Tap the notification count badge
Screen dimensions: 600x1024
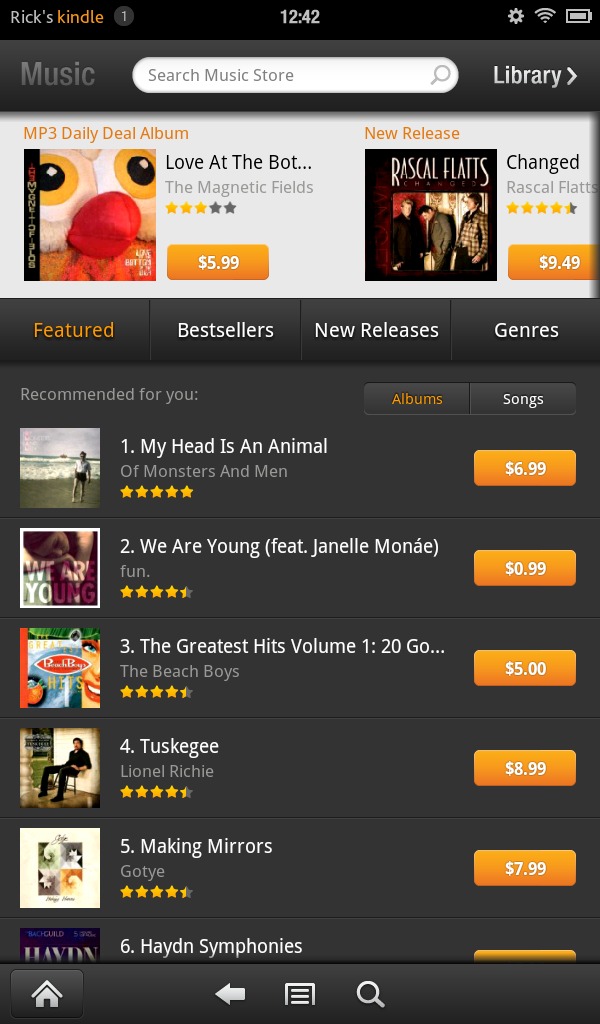pos(124,16)
